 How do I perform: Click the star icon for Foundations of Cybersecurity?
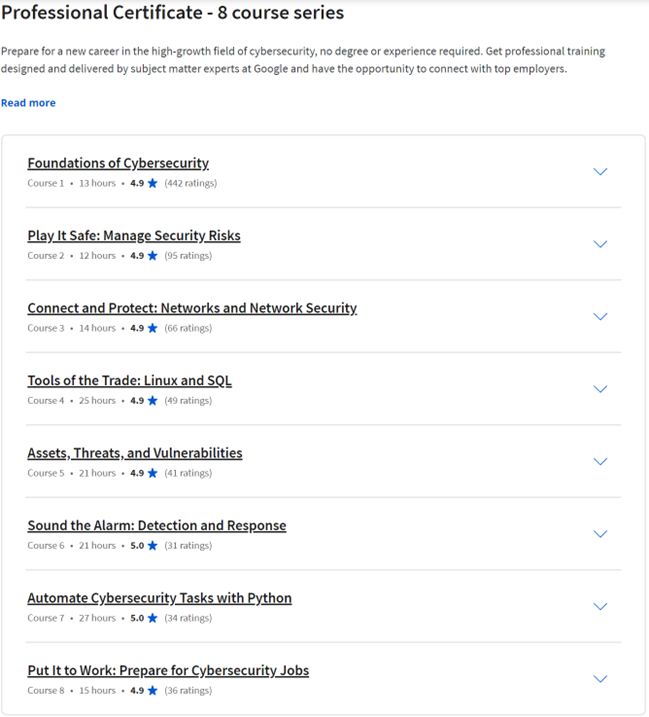[153, 183]
